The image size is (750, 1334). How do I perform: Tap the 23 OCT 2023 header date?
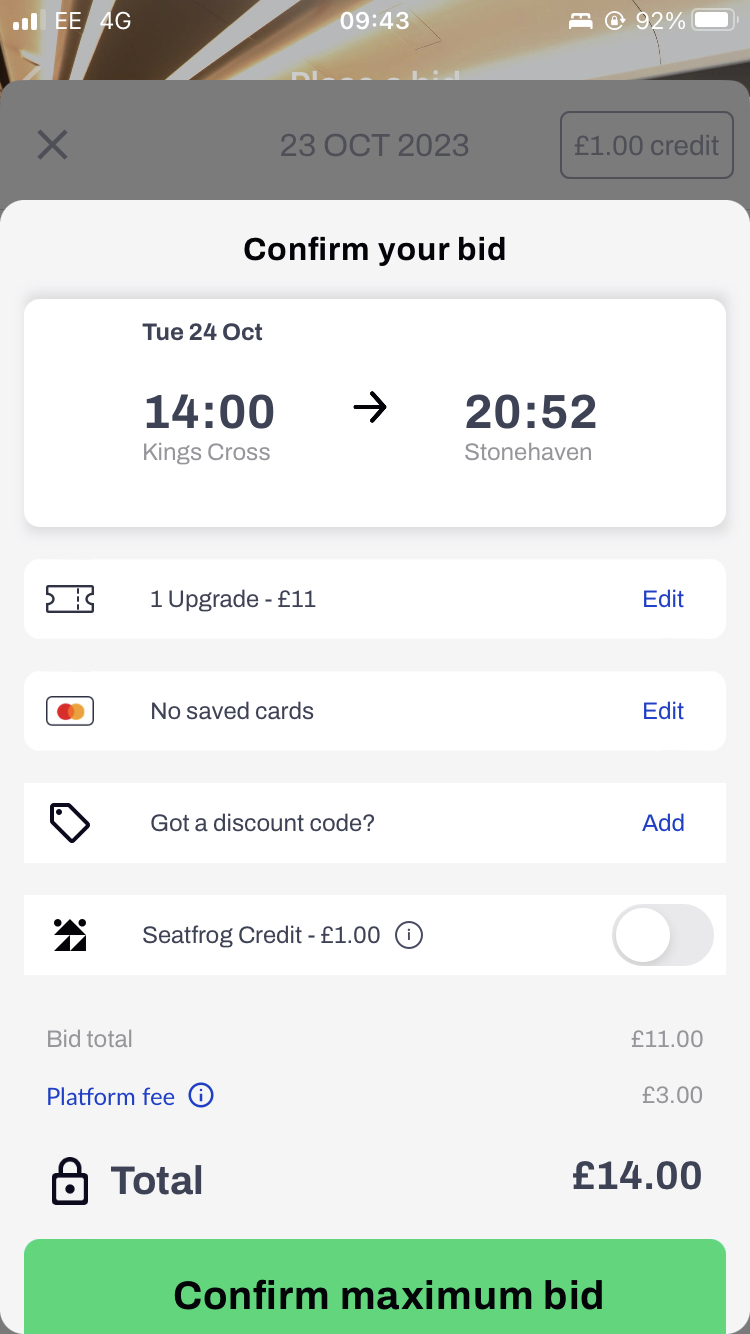pos(374,146)
